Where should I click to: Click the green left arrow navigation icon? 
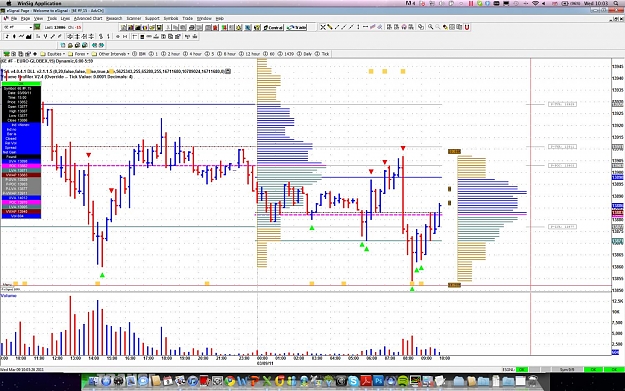coord(94,45)
